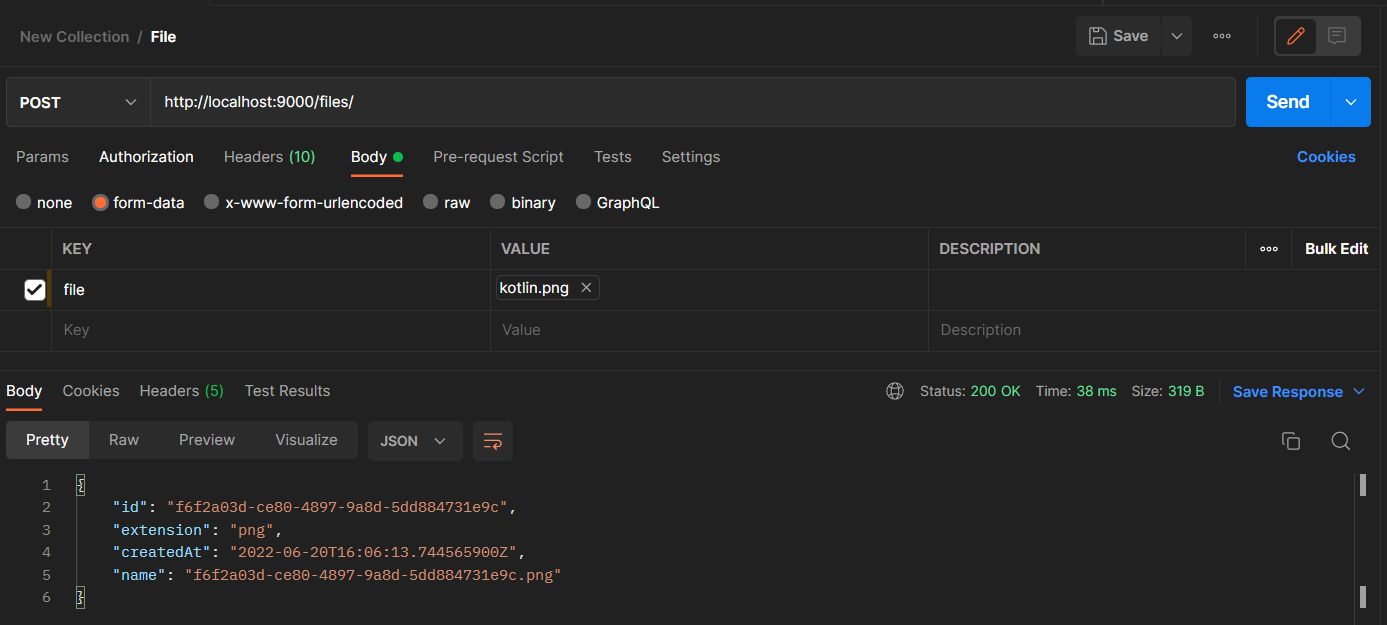Click the empty Key input field

coord(270,330)
